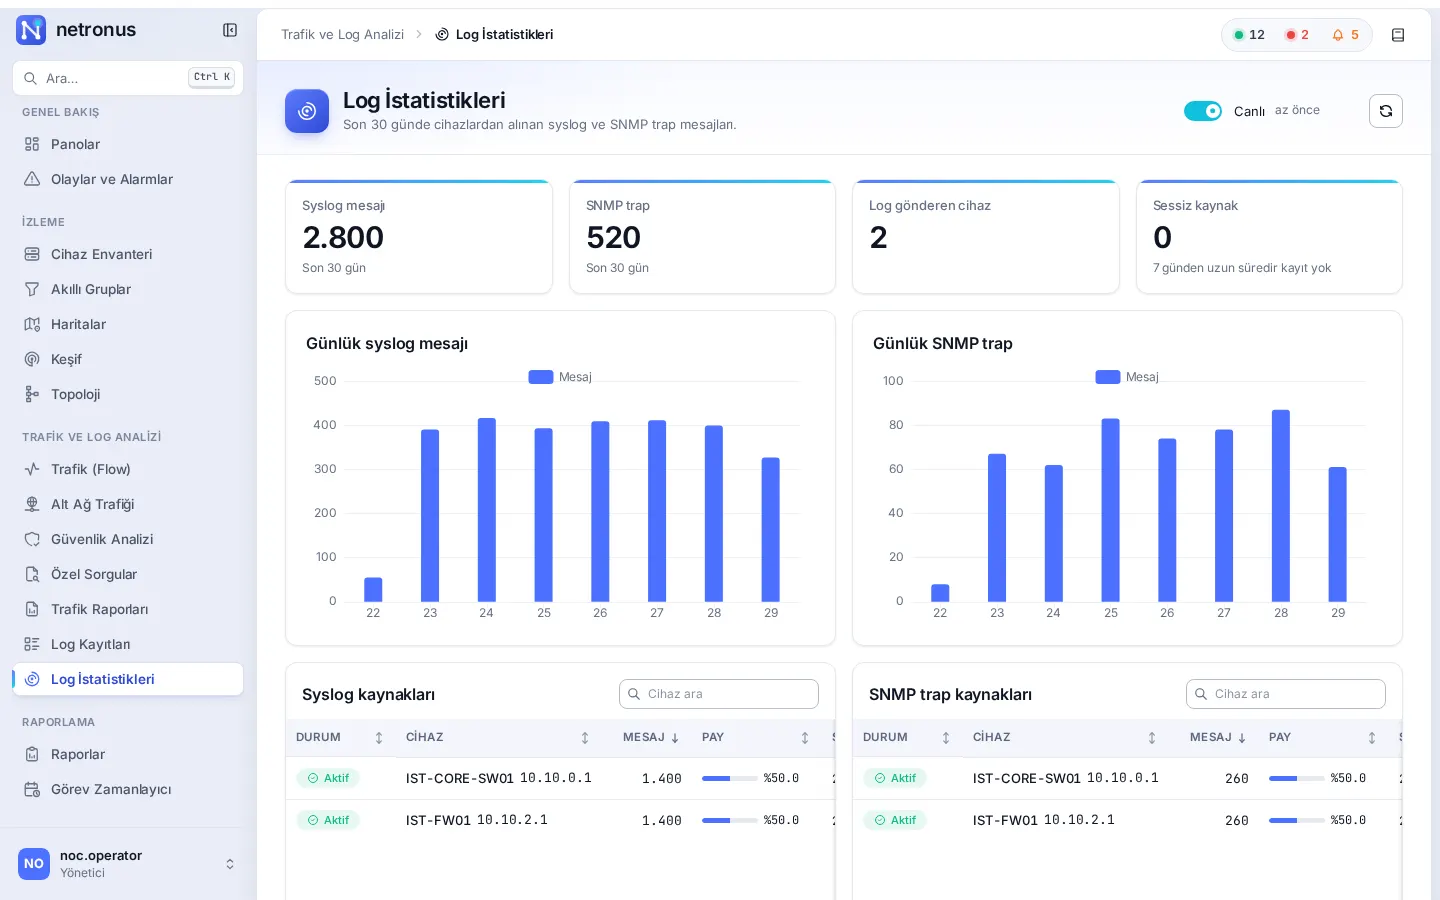Click the SNMP trap summary card
The height and width of the screenshot is (900, 1440).
(702, 237)
